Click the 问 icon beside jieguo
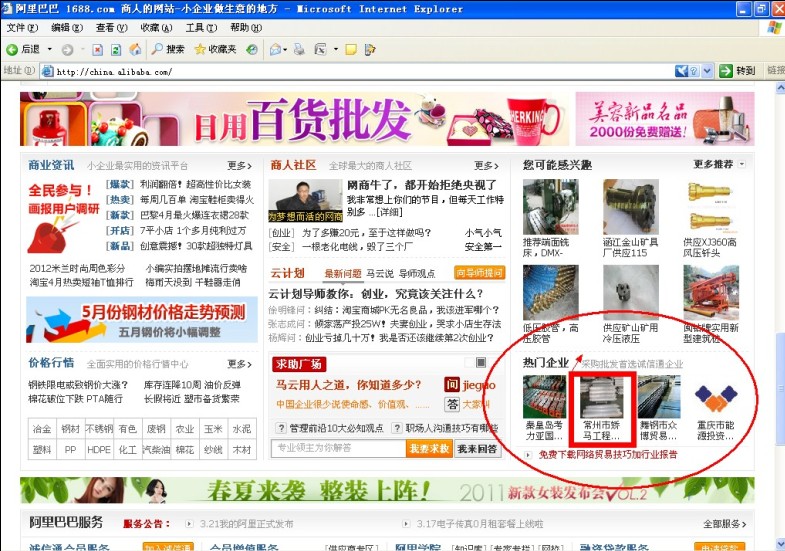Viewport: 785px width, 551px height. coord(452,384)
